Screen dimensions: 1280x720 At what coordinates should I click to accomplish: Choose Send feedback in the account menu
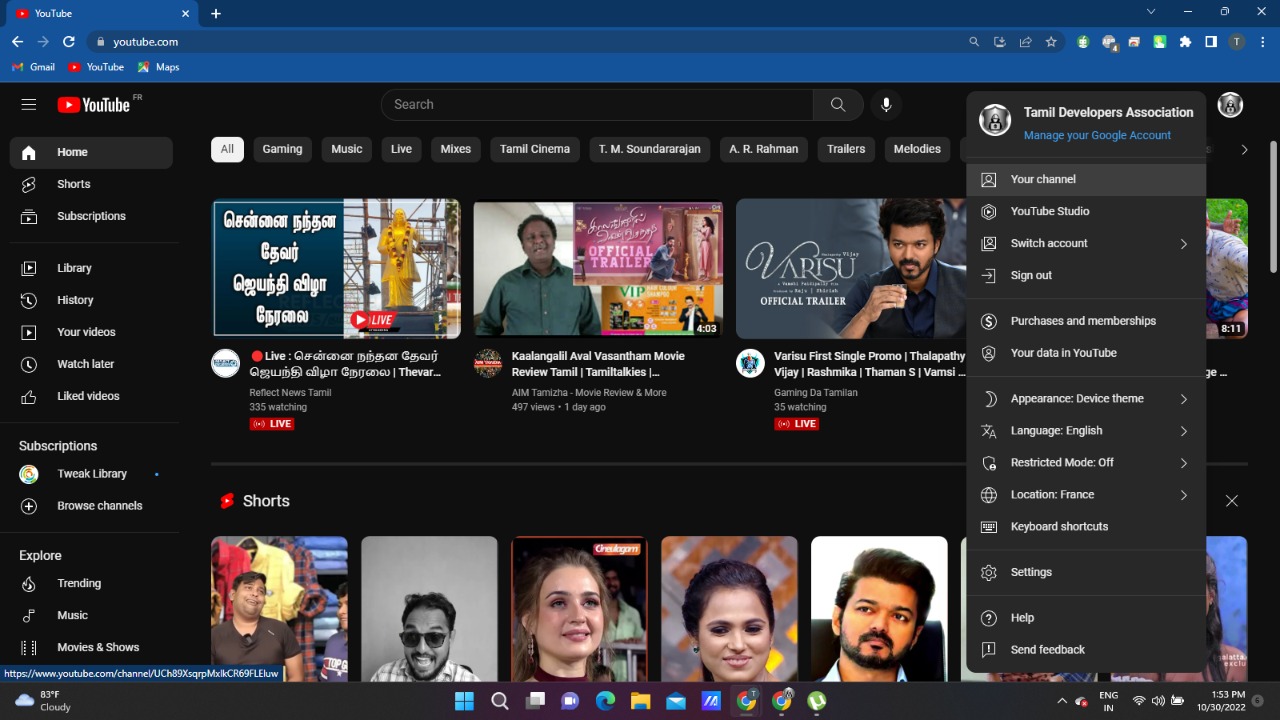1086,650
